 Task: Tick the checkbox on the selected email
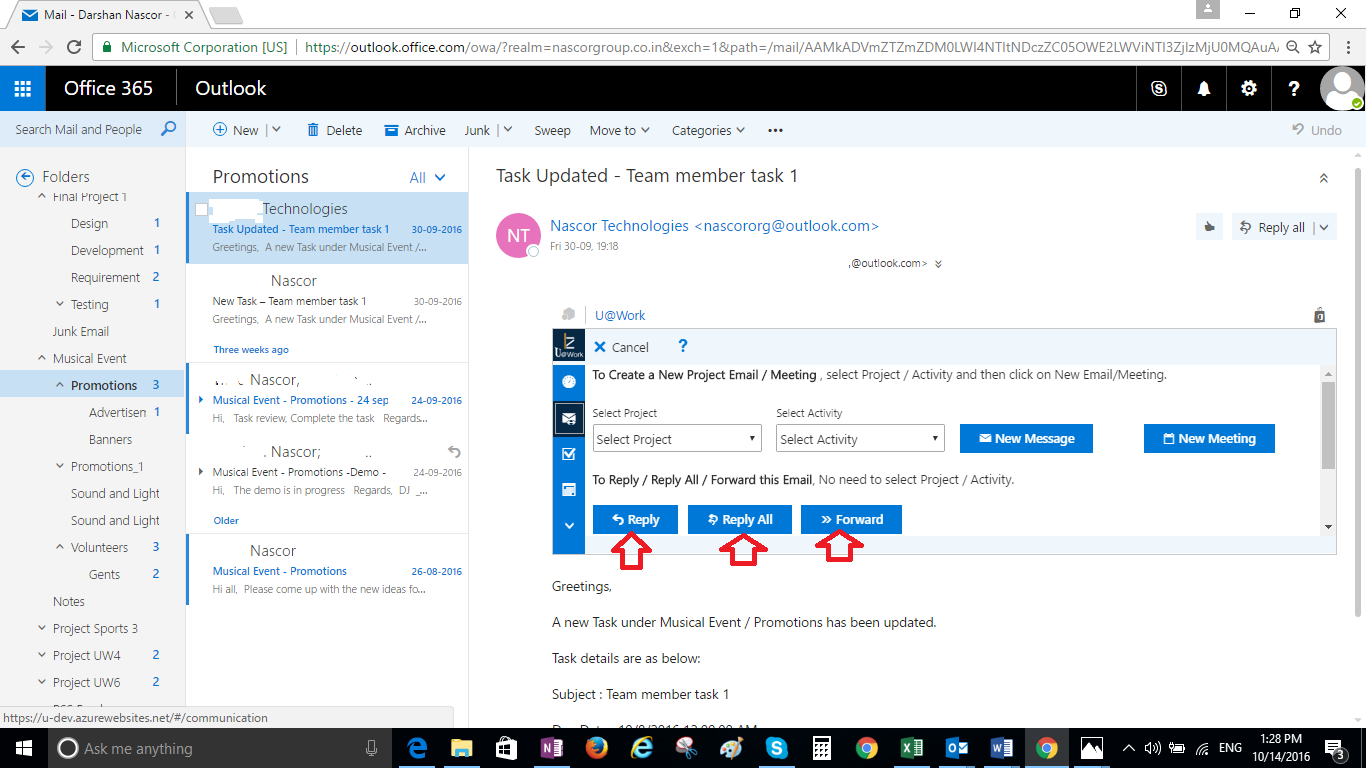(x=202, y=209)
